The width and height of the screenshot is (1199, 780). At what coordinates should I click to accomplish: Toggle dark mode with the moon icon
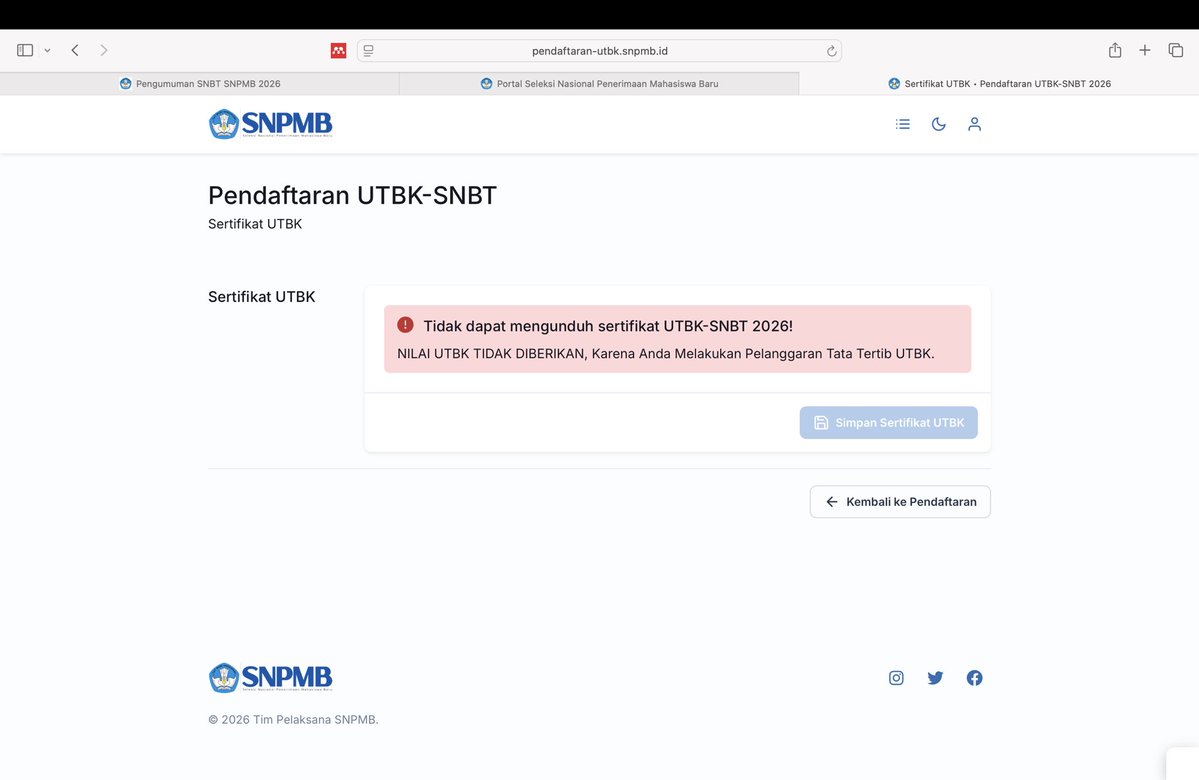(938, 124)
